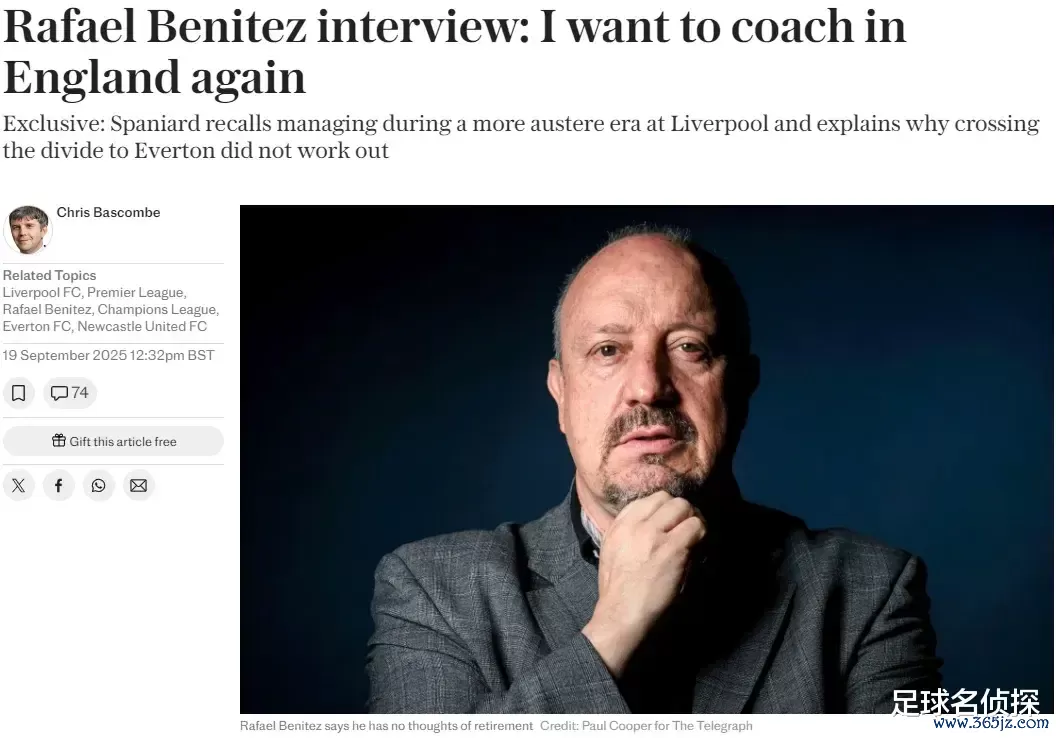
Task: Click the 74 comments count
Action: [x=80, y=393]
